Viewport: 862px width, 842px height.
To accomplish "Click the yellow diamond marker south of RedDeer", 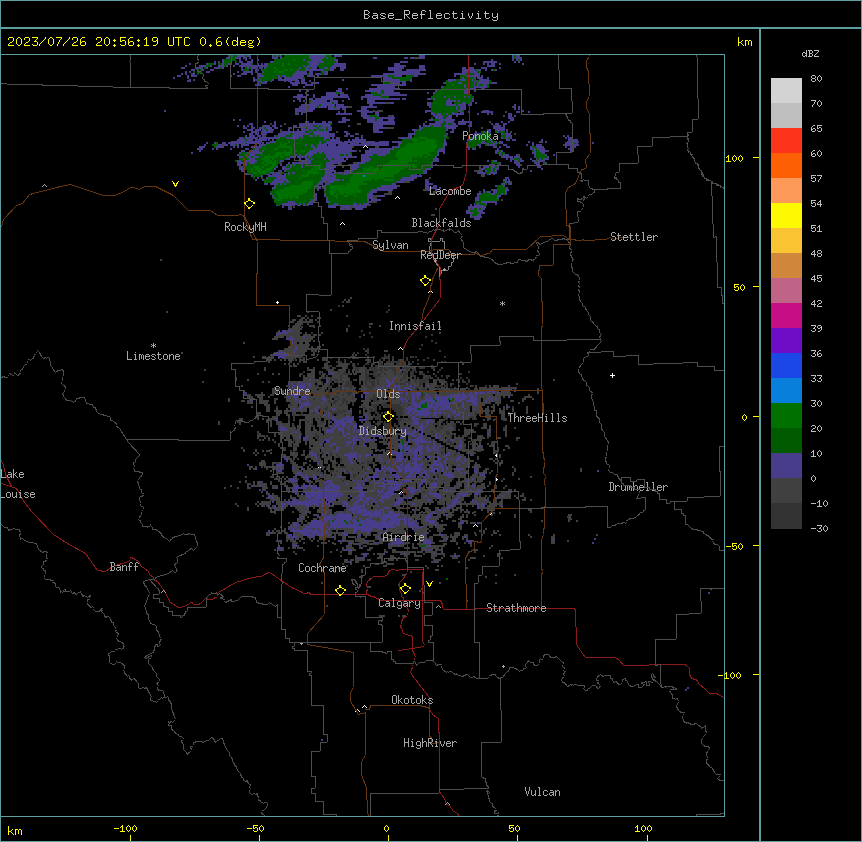I will 426,281.
